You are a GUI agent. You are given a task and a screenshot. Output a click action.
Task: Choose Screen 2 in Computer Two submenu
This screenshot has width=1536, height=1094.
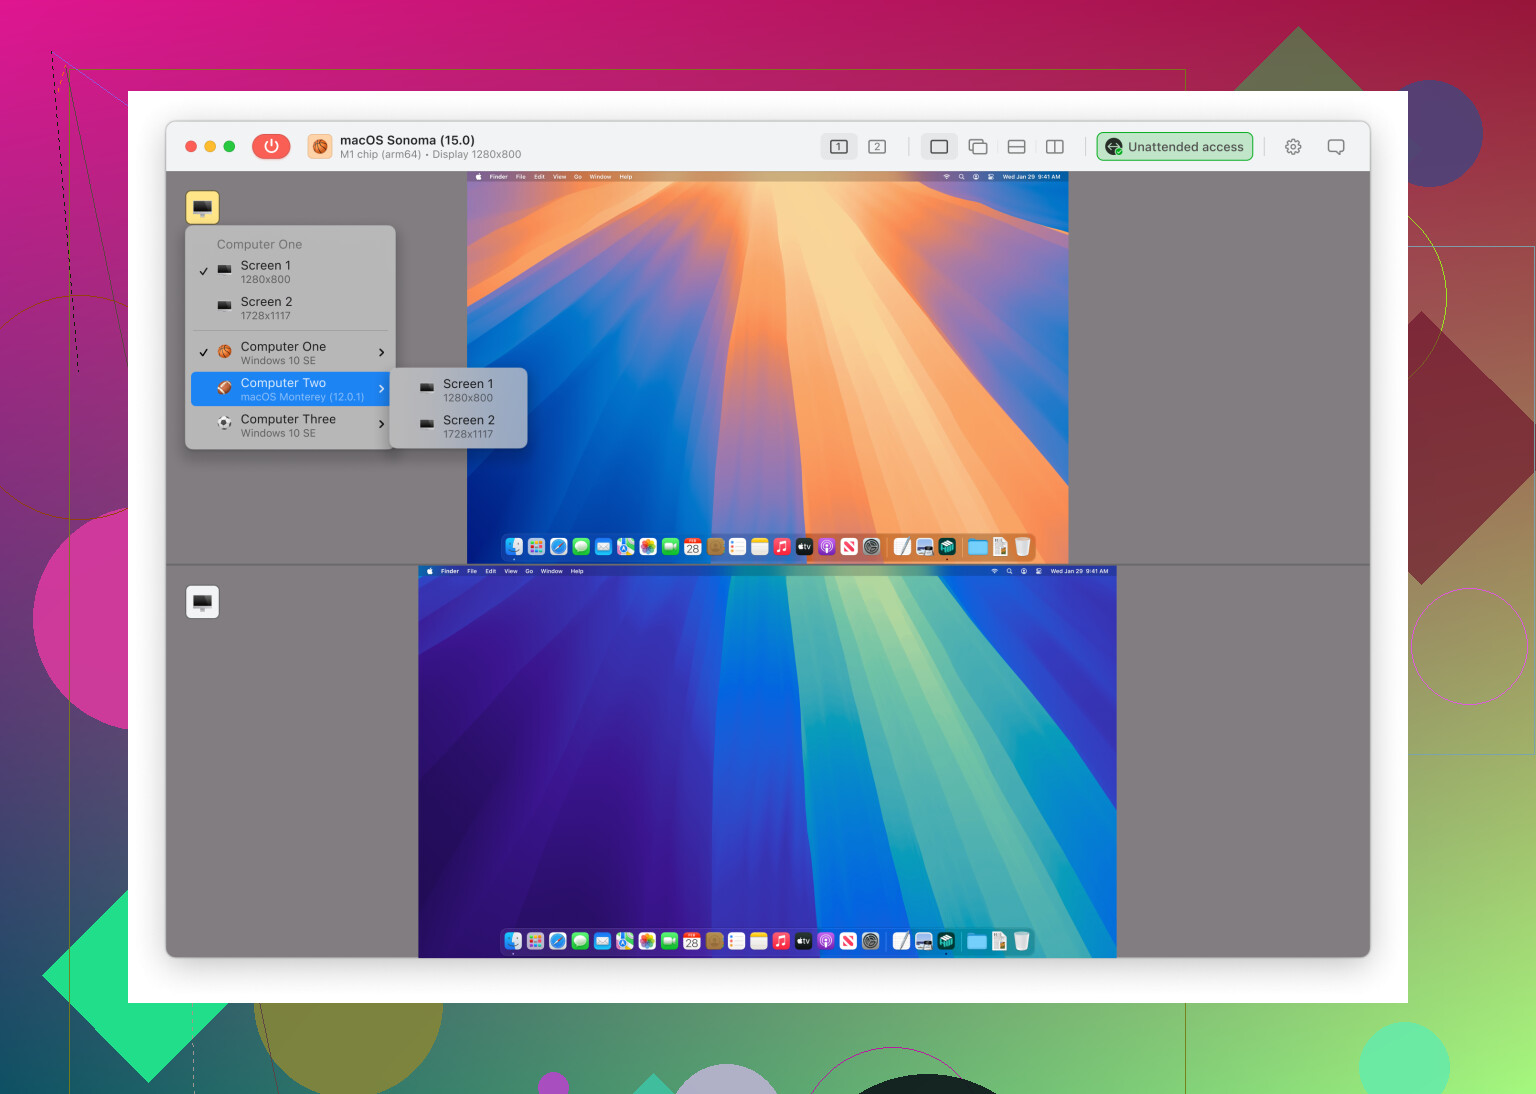pos(458,426)
